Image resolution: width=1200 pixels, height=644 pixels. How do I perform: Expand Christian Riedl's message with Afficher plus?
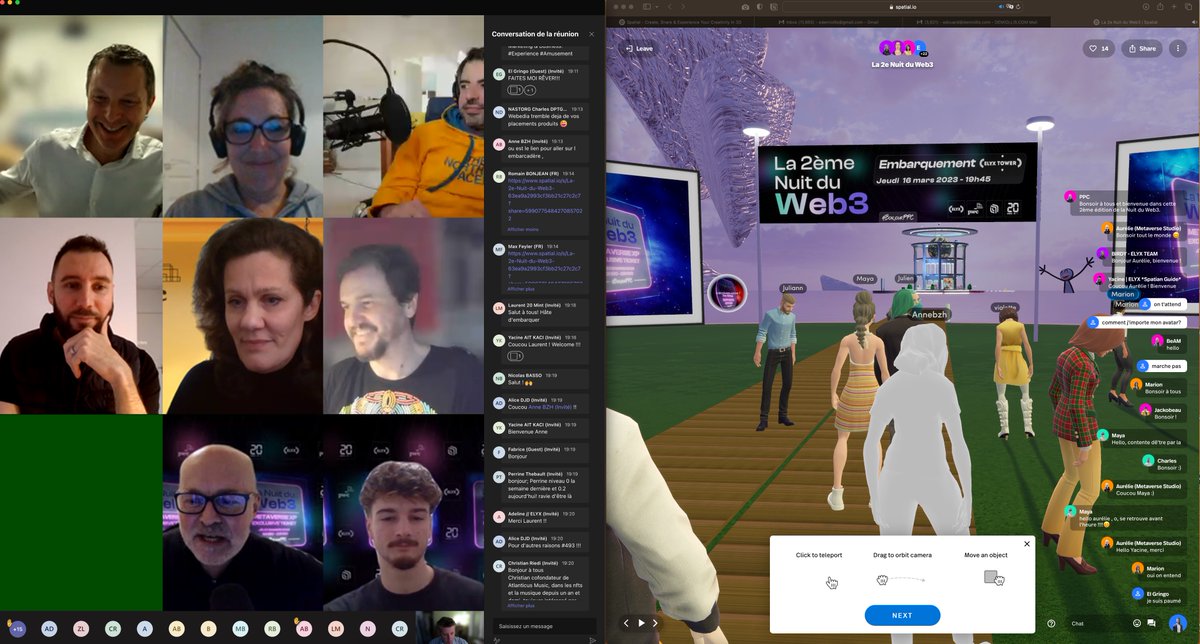[521, 605]
